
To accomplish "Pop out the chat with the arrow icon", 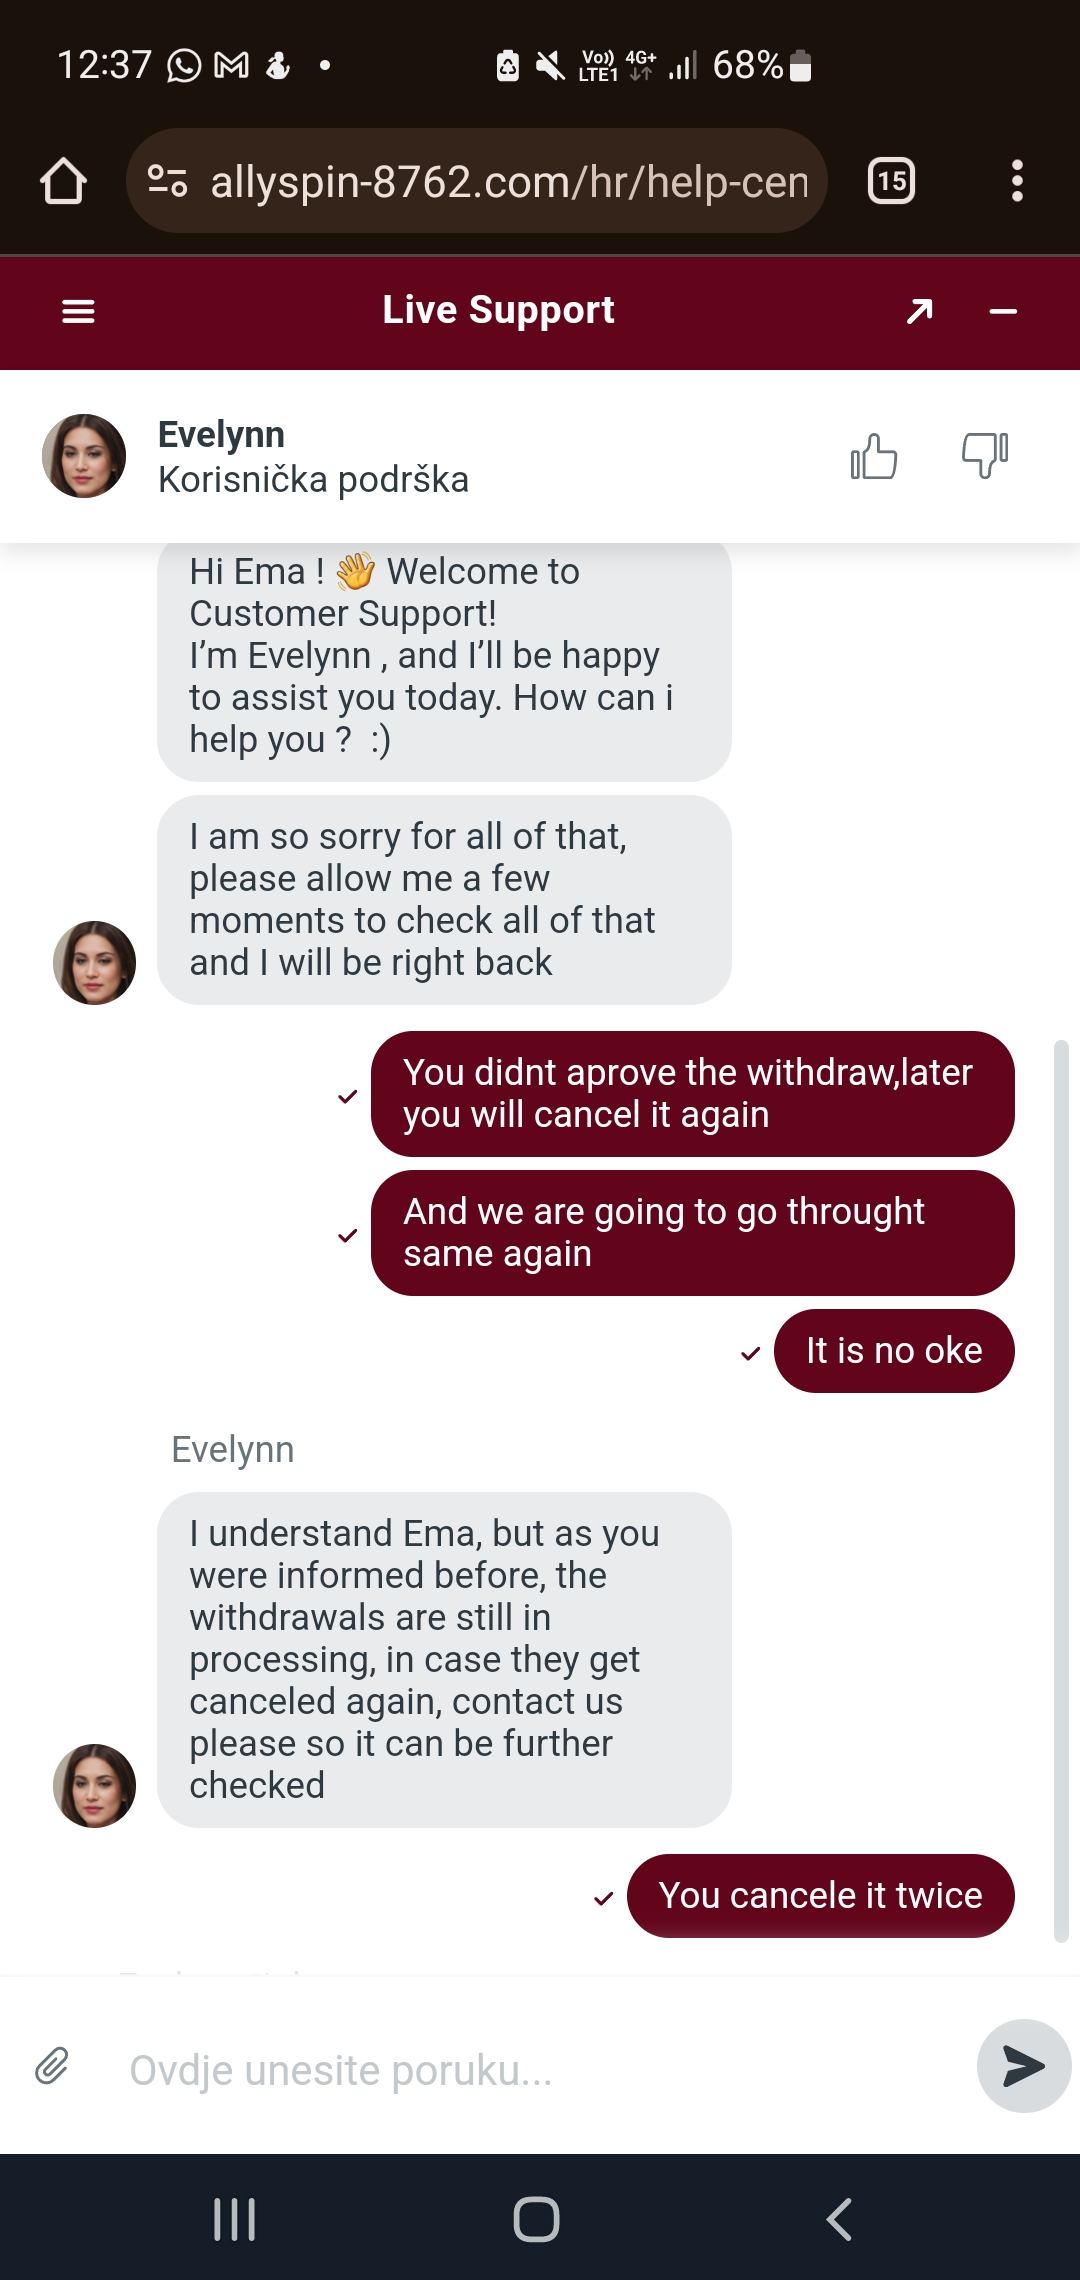I will click(x=919, y=312).
